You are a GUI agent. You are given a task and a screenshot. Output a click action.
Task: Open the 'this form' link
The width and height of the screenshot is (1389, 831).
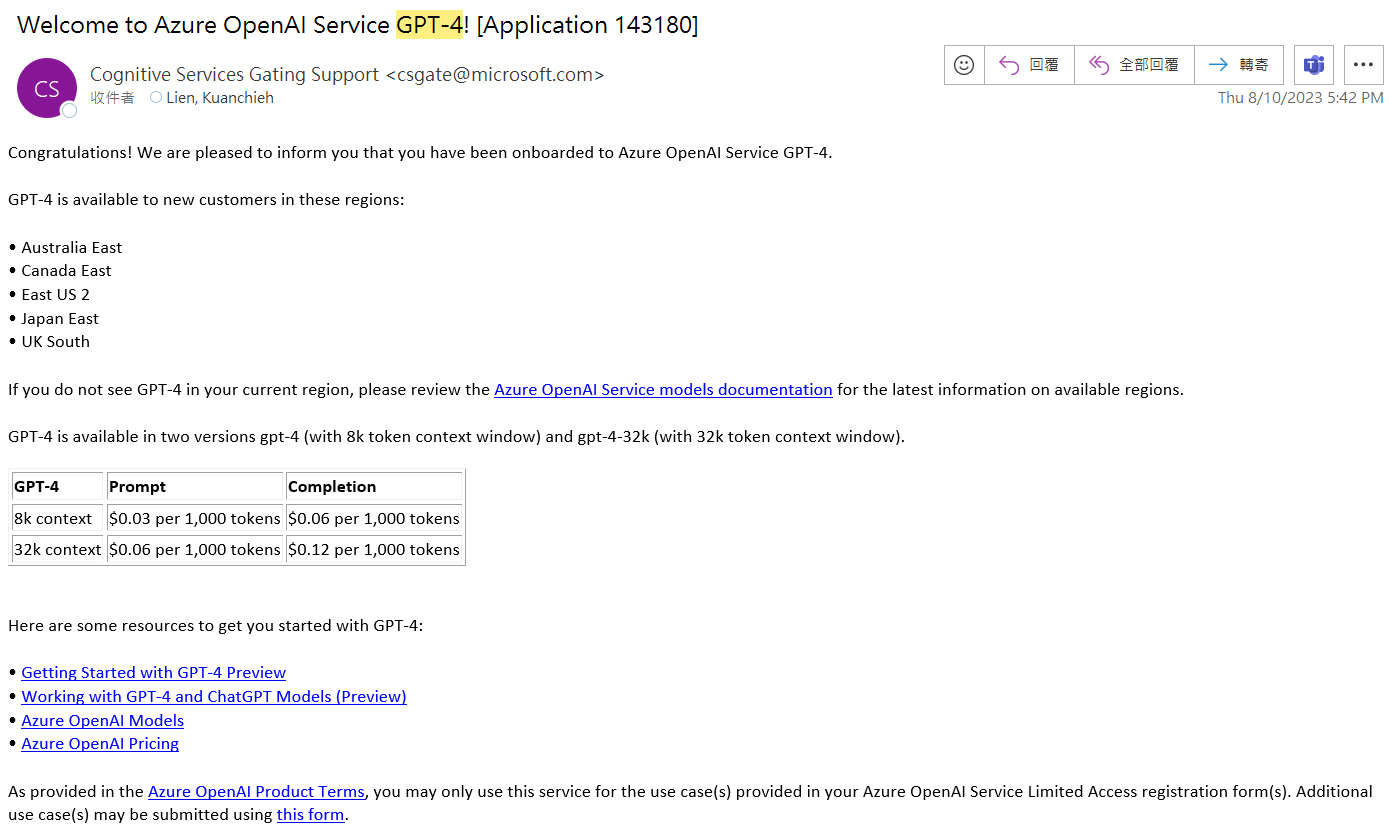310,815
